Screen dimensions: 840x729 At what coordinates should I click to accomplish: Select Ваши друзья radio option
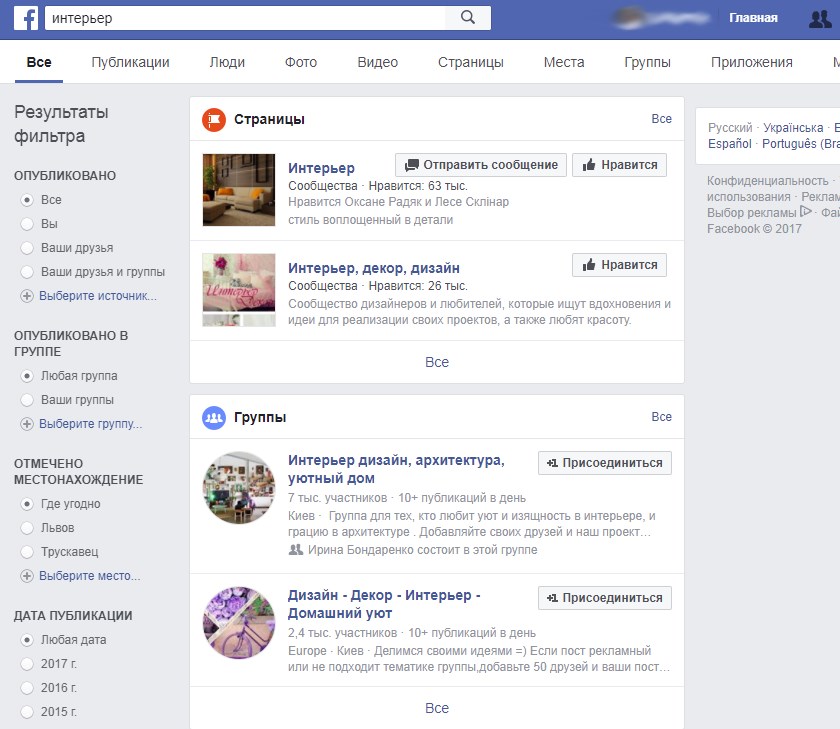click(26, 248)
